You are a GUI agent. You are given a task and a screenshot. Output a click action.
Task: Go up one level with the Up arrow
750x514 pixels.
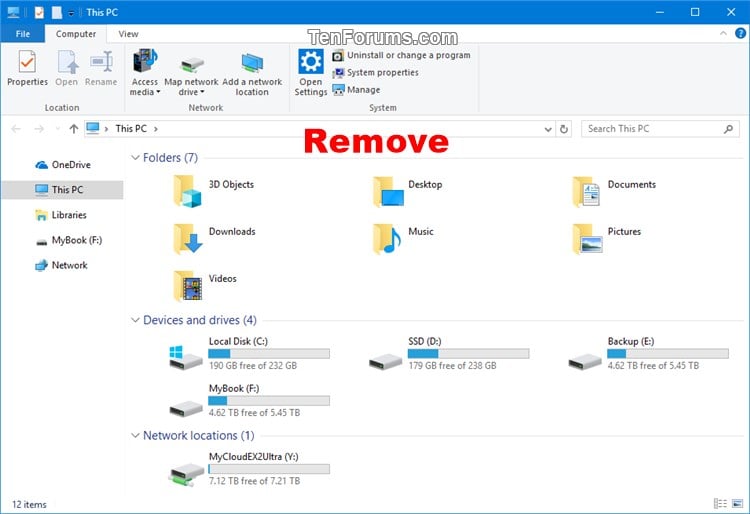click(x=74, y=129)
